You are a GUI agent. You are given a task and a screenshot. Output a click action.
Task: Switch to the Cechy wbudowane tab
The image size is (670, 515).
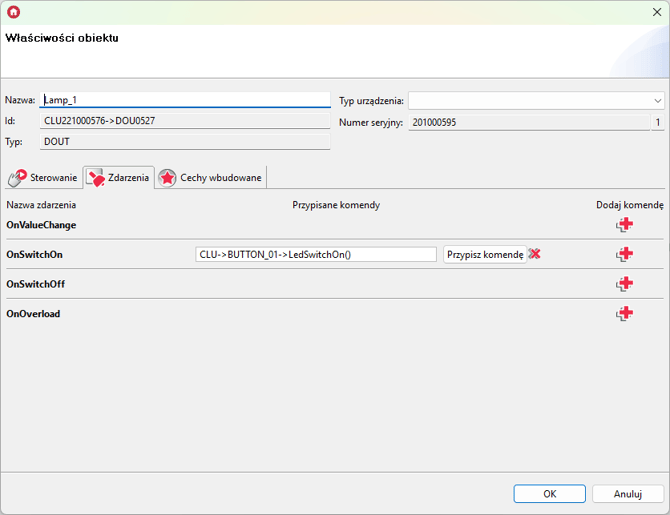tap(211, 178)
